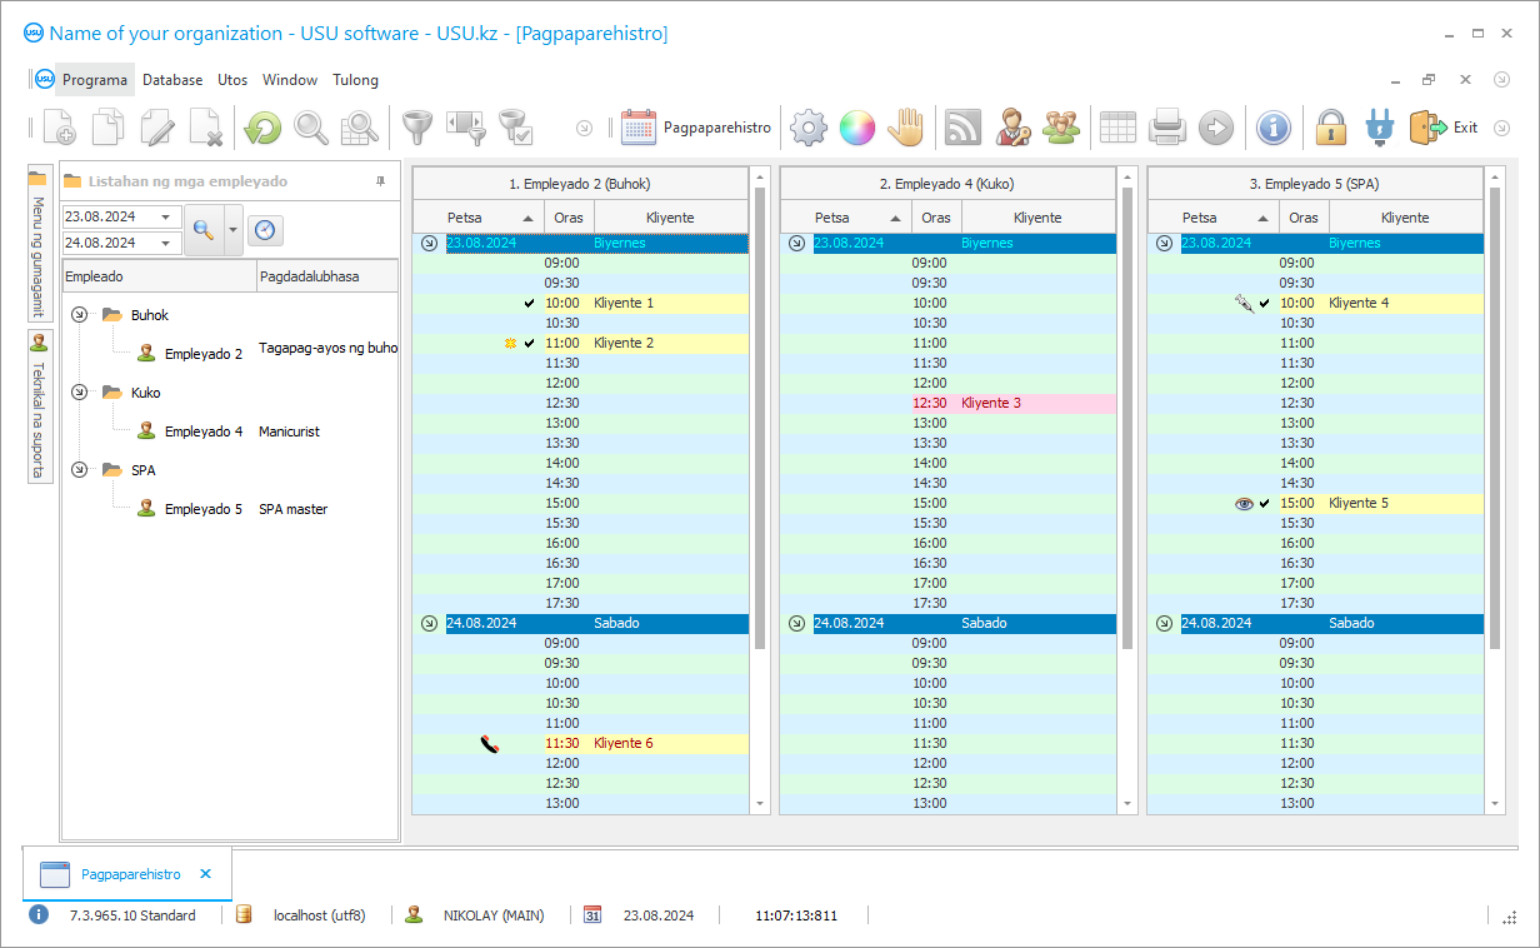Image resolution: width=1540 pixels, height=948 pixels.
Task: Click the printer icon
Action: pyautogui.click(x=1167, y=128)
